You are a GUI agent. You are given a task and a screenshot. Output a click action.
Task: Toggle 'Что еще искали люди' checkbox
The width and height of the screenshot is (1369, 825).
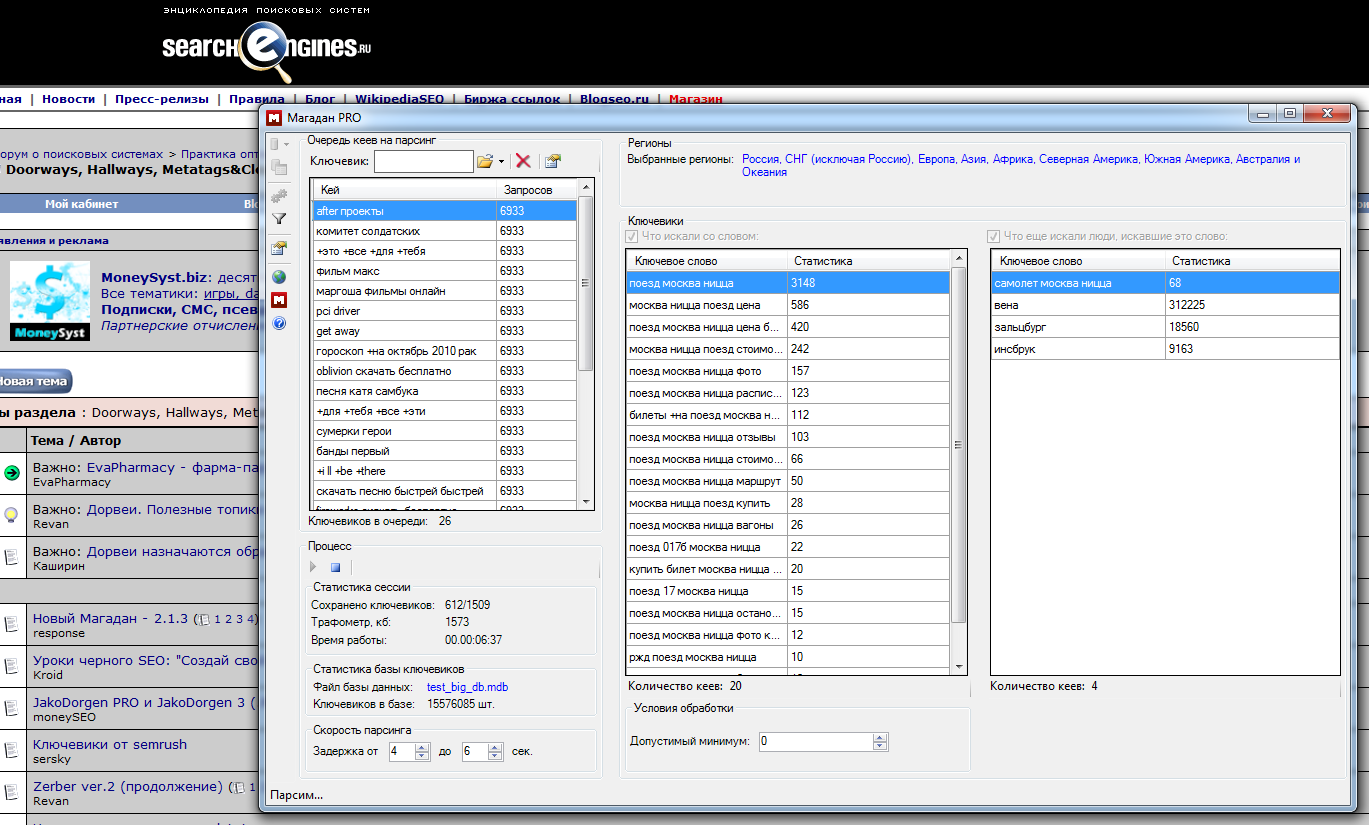993,236
